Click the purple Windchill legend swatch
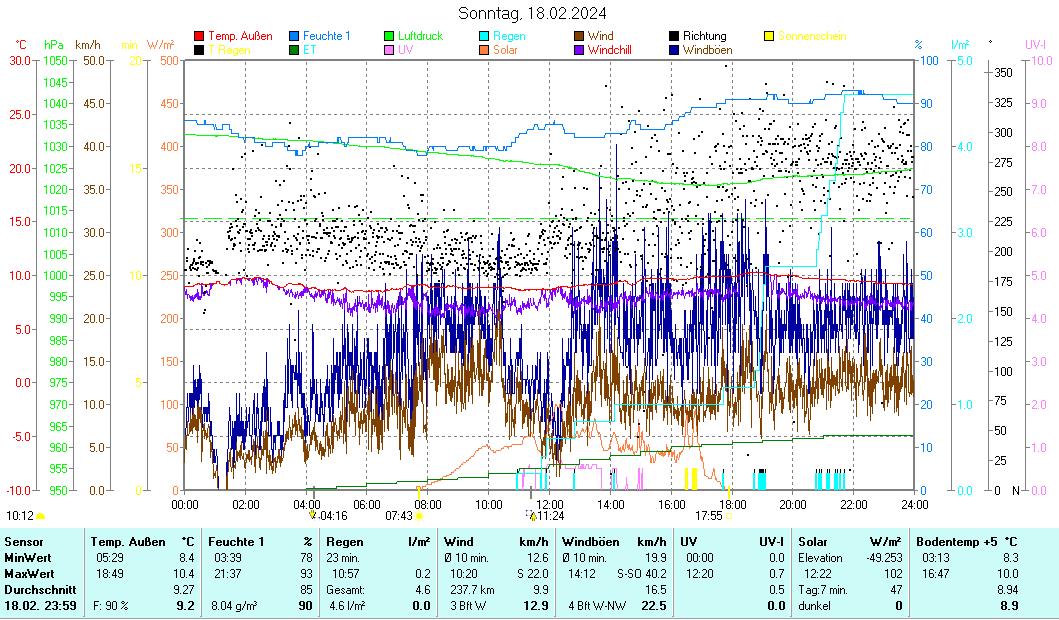This screenshot has height=620, width=1059. (580, 50)
